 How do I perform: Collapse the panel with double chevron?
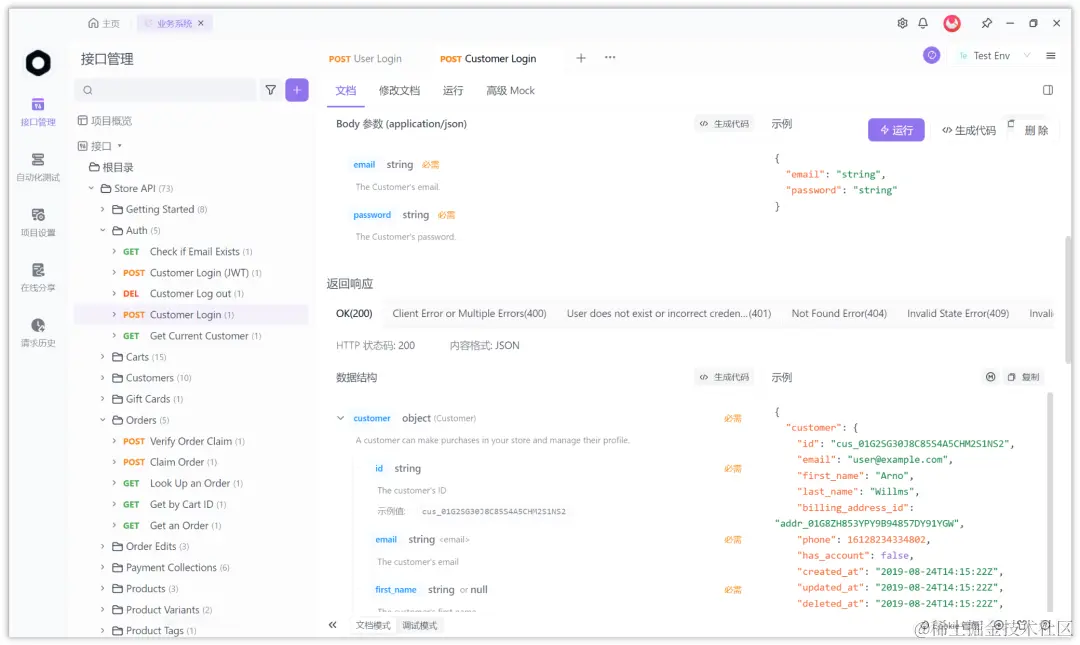pyautogui.click(x=333, y=625)
